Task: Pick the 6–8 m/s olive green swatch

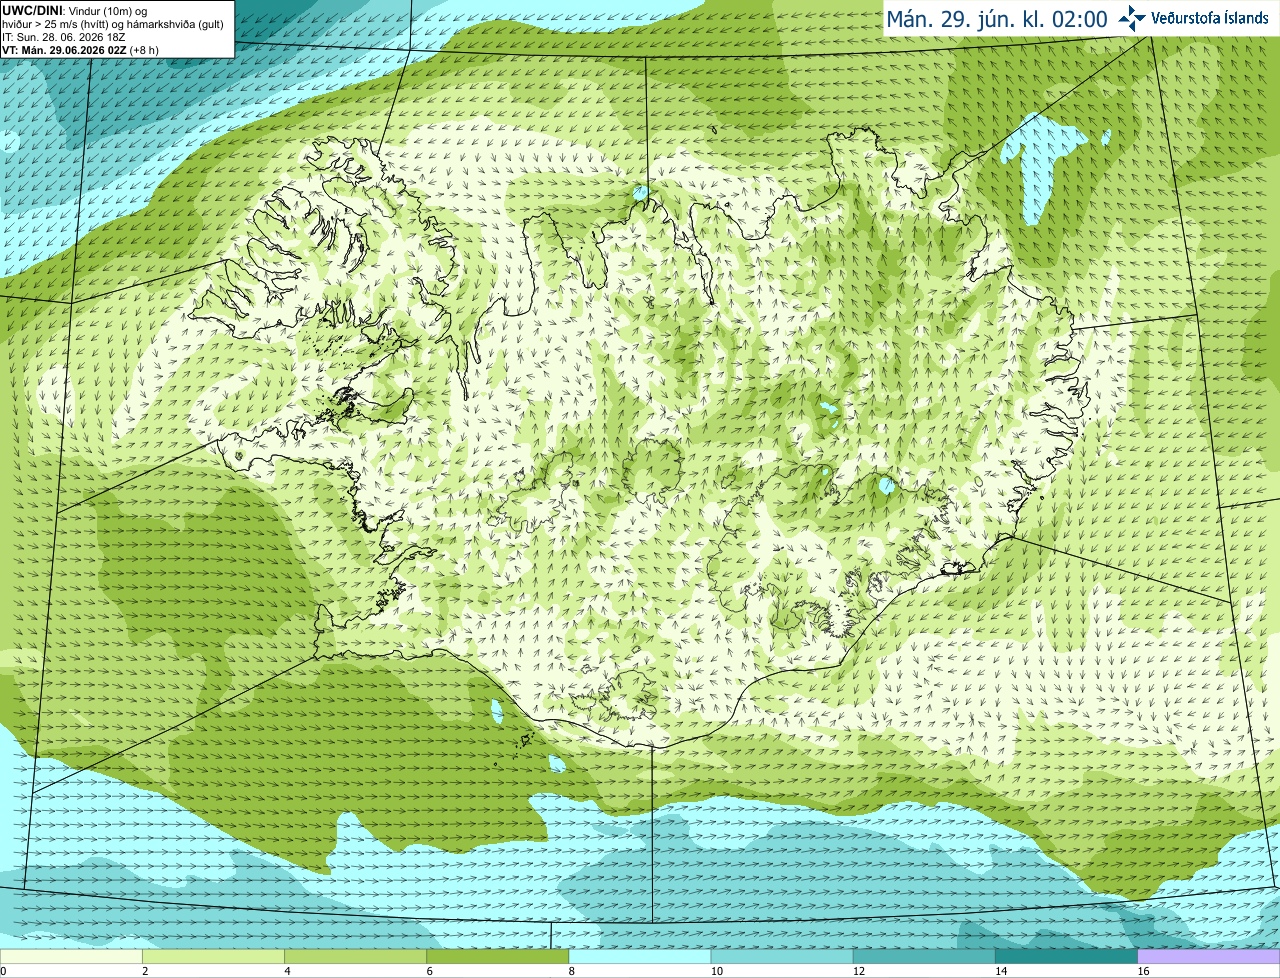Action: (498, 957)
